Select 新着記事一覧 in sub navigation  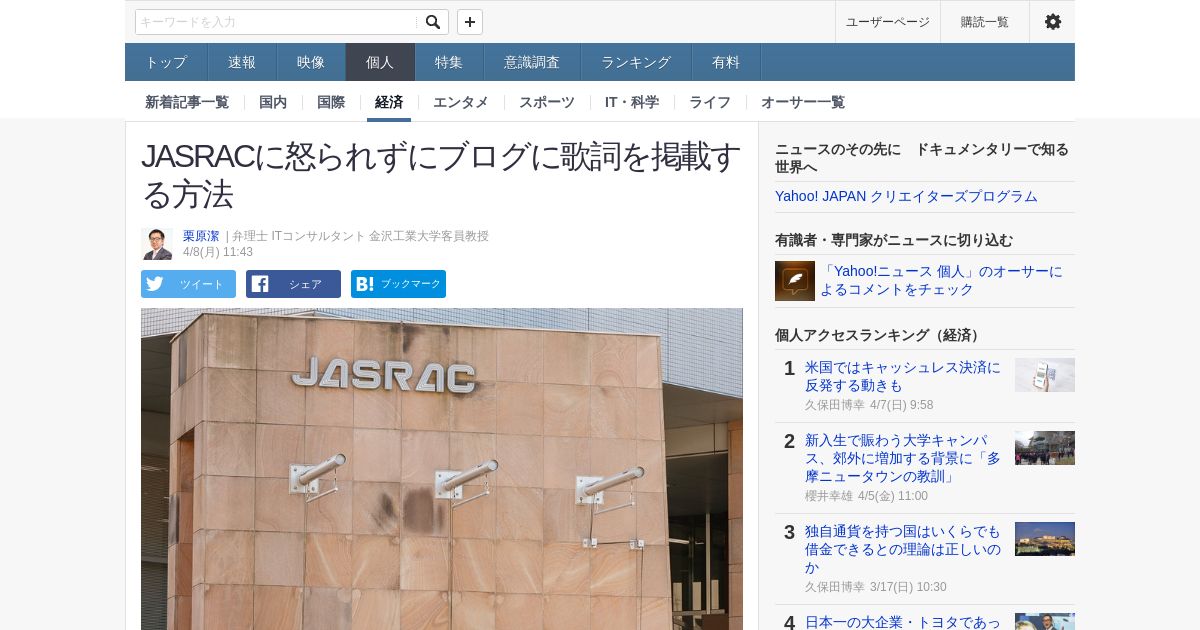pyautogui.click(x=187, y=102)
